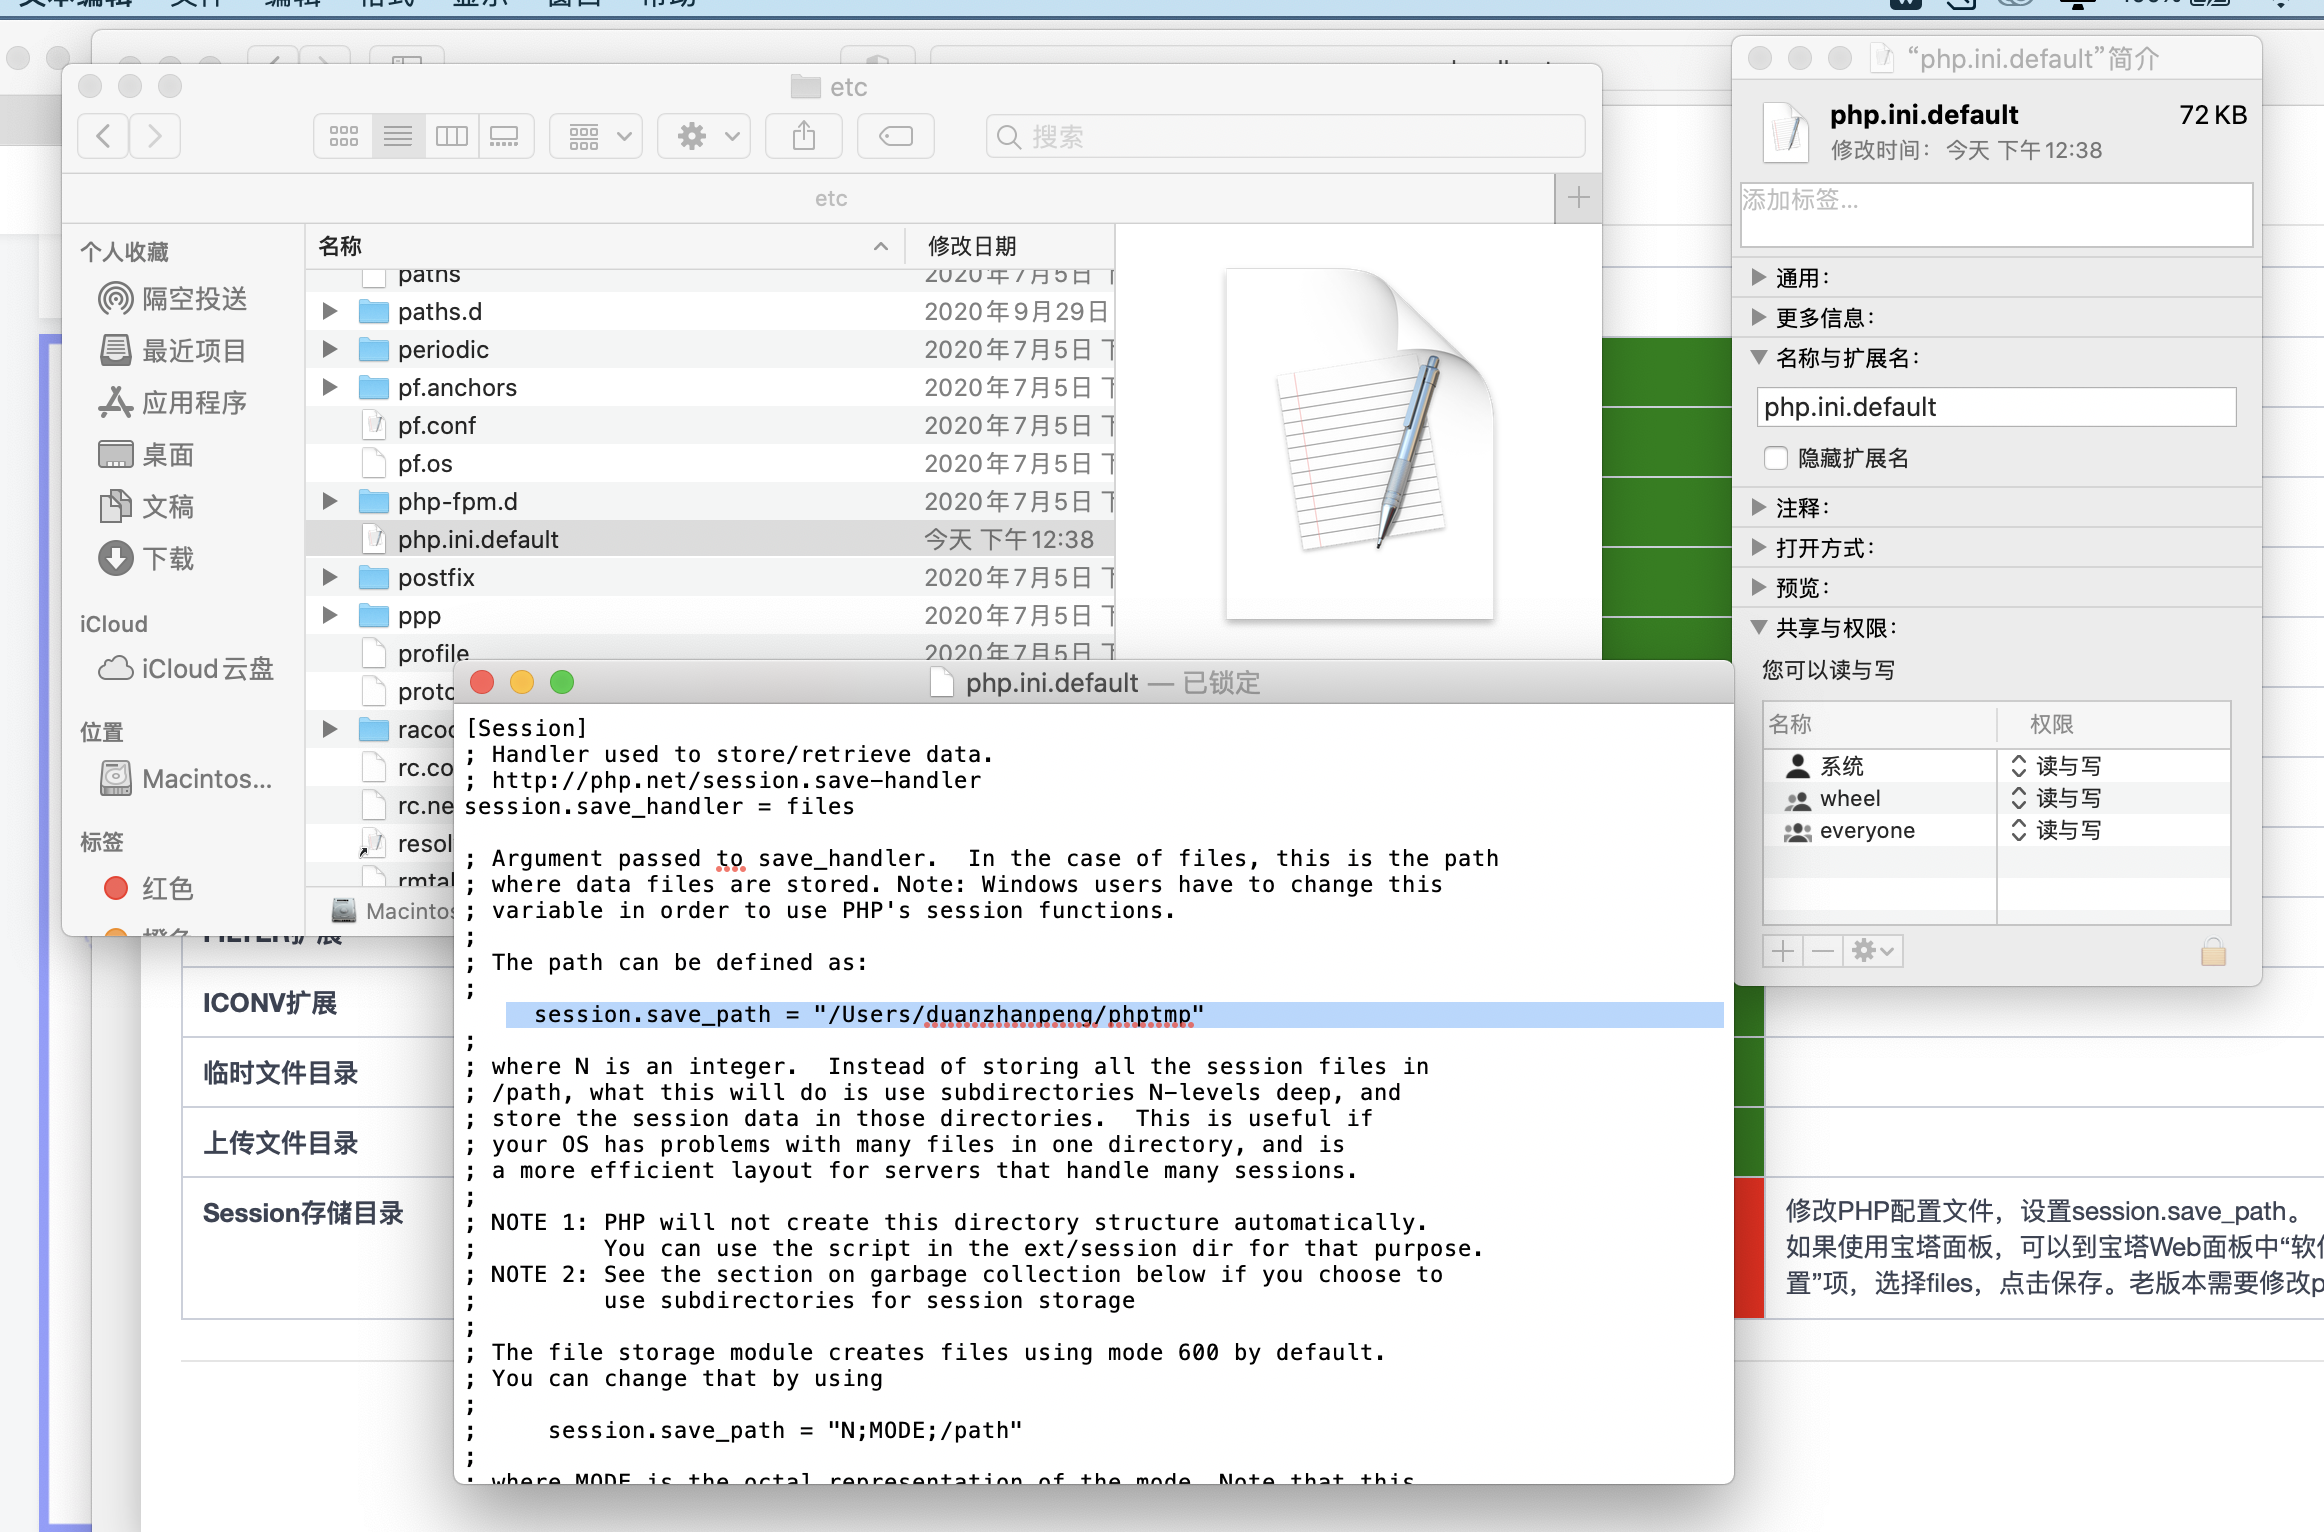Image resolution: width=2324 pixels, height=1532 pixels.
Task: Open AirDrop in Finder sidebar
Action: pyautogui.click(x=173, y=298)
